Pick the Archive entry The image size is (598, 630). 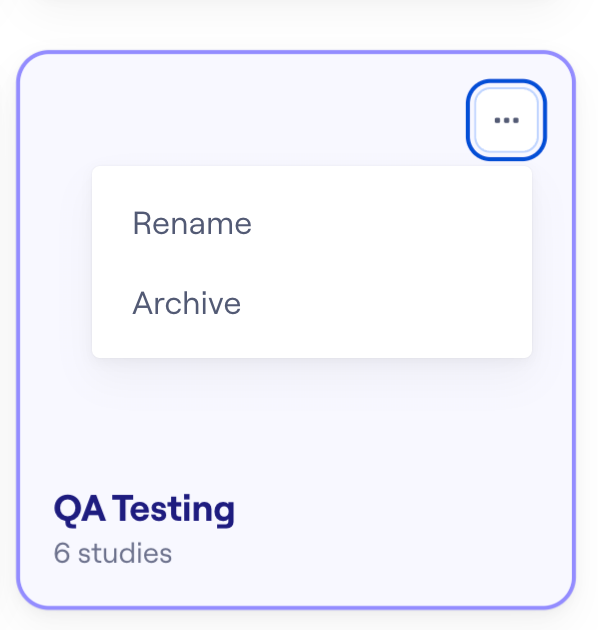[312, 303]
